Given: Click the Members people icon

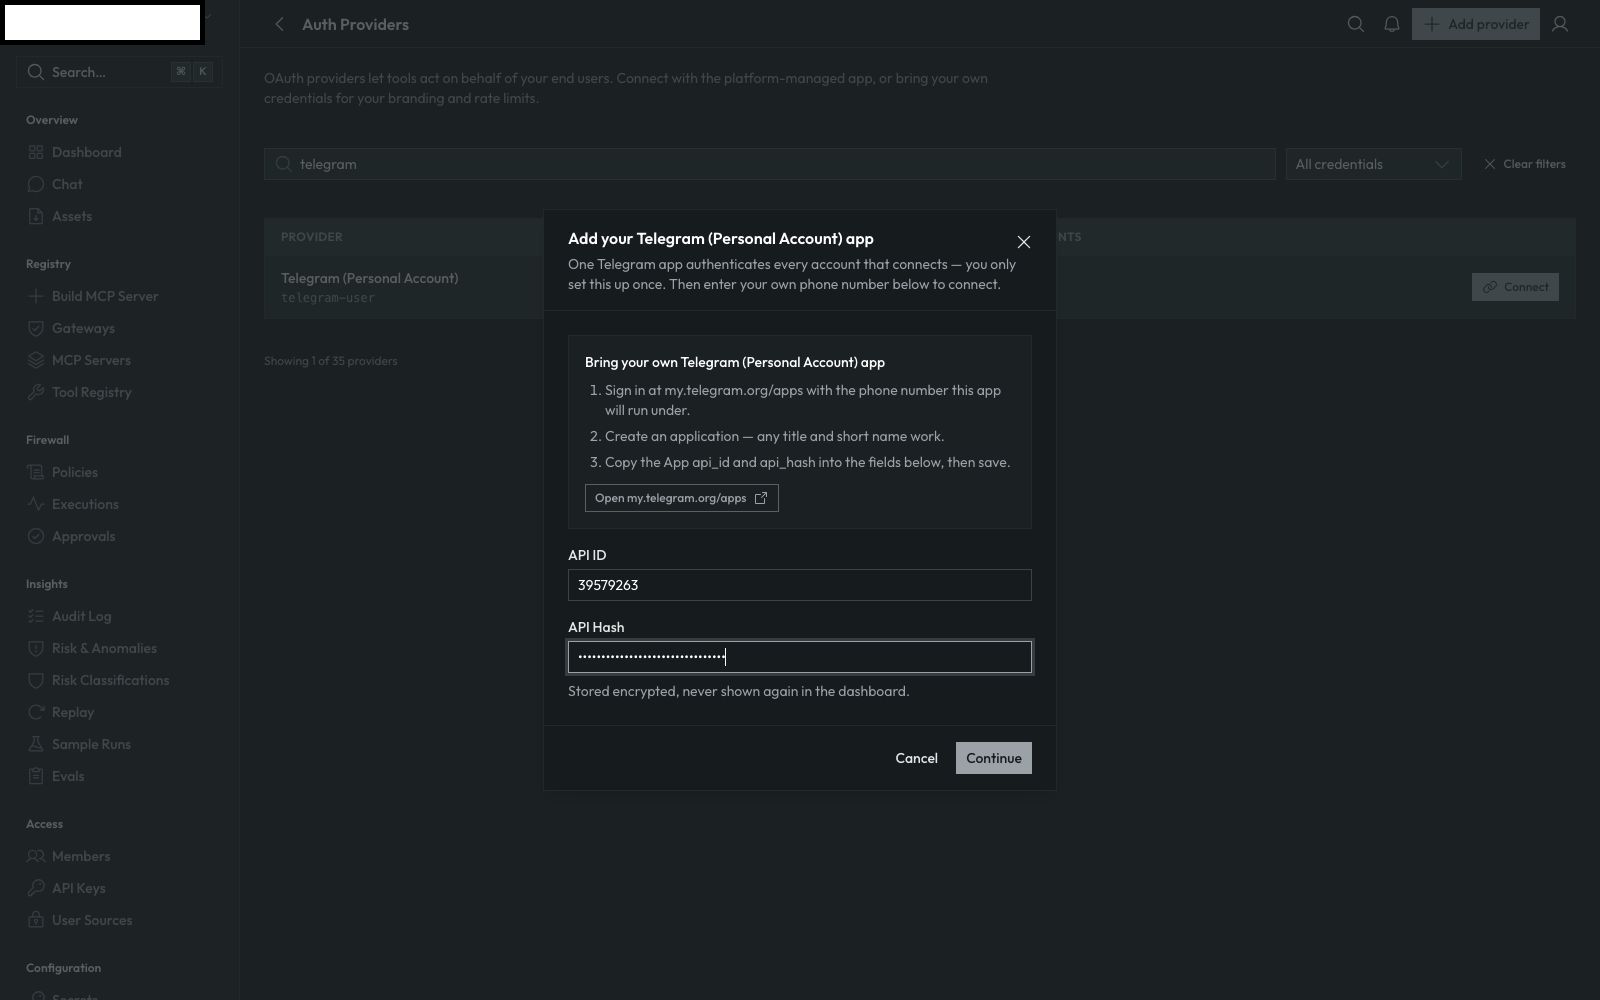Looking at the screenshot, I should tap(36, 856).
